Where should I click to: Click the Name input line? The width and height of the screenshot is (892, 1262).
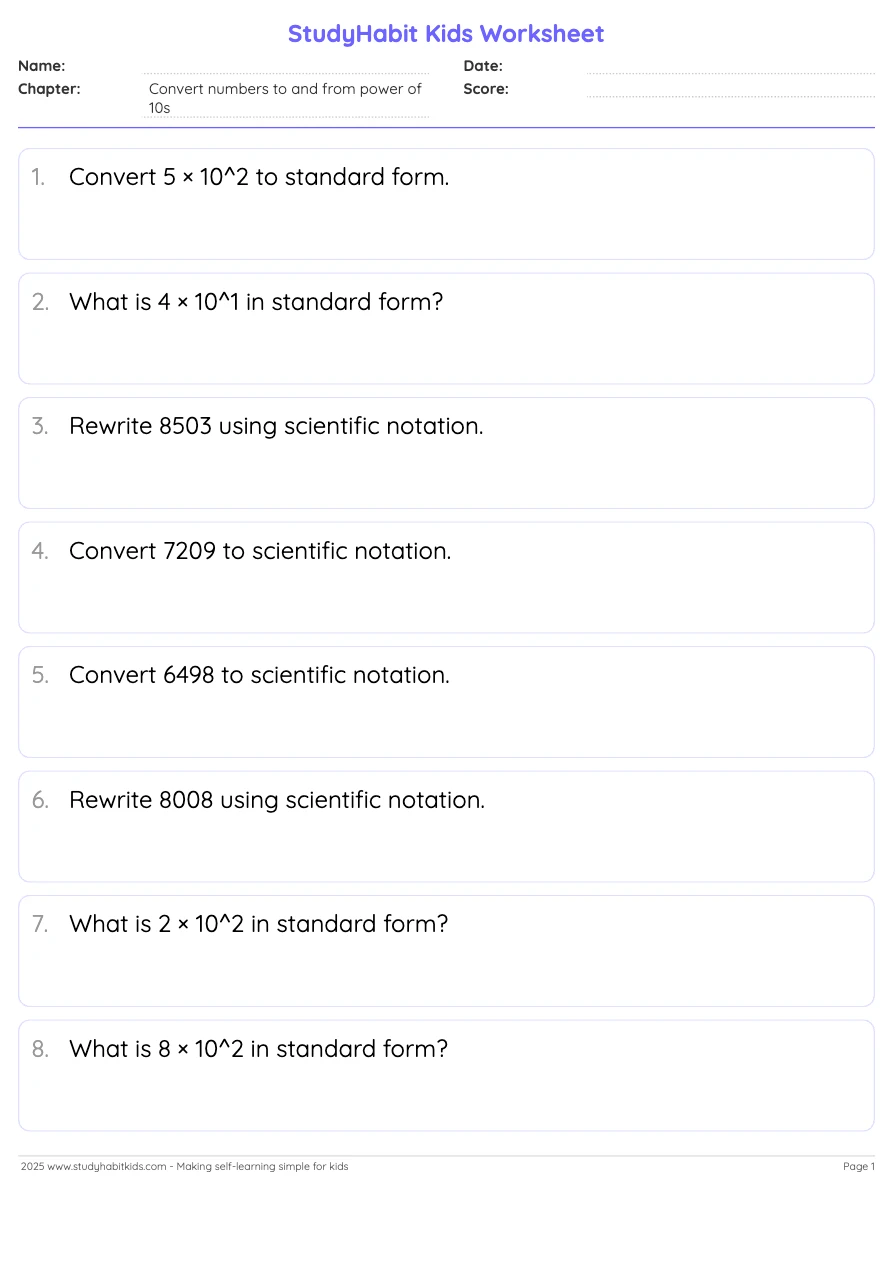(286, 66)
